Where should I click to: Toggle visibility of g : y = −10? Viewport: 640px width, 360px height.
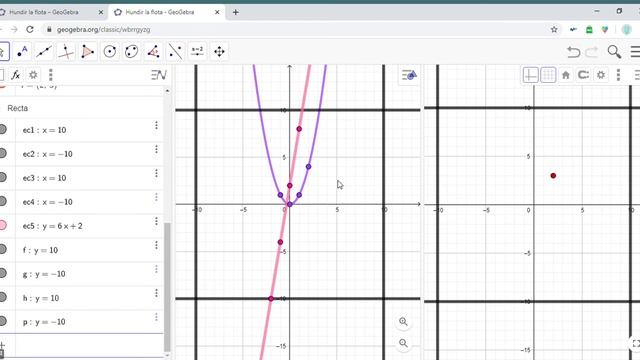click(3, 273)
